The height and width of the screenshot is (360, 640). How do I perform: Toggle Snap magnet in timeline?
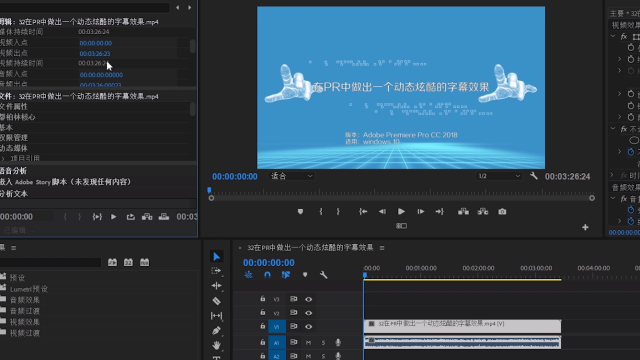[267, 275]
